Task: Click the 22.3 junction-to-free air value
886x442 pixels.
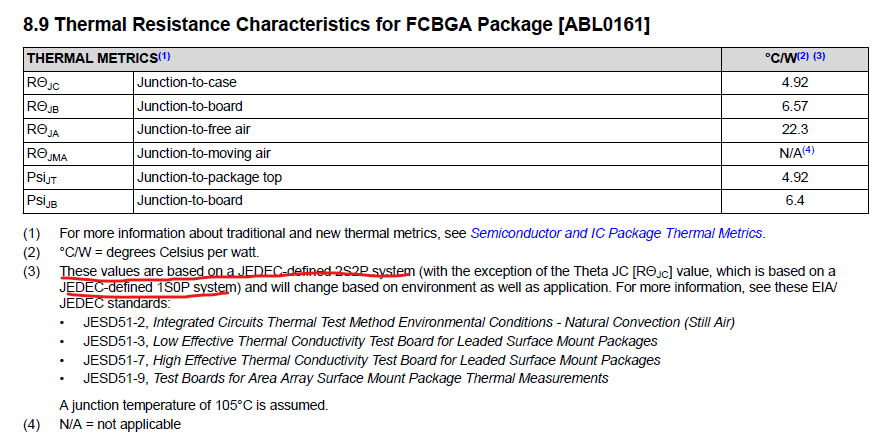Action: point(794,130)
